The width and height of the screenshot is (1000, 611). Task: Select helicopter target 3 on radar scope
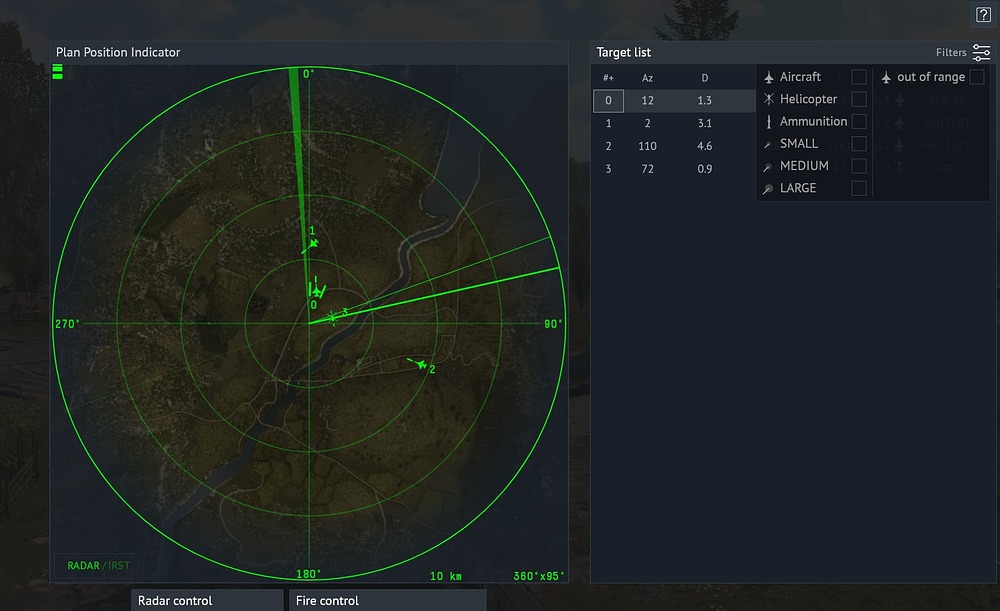332,317
